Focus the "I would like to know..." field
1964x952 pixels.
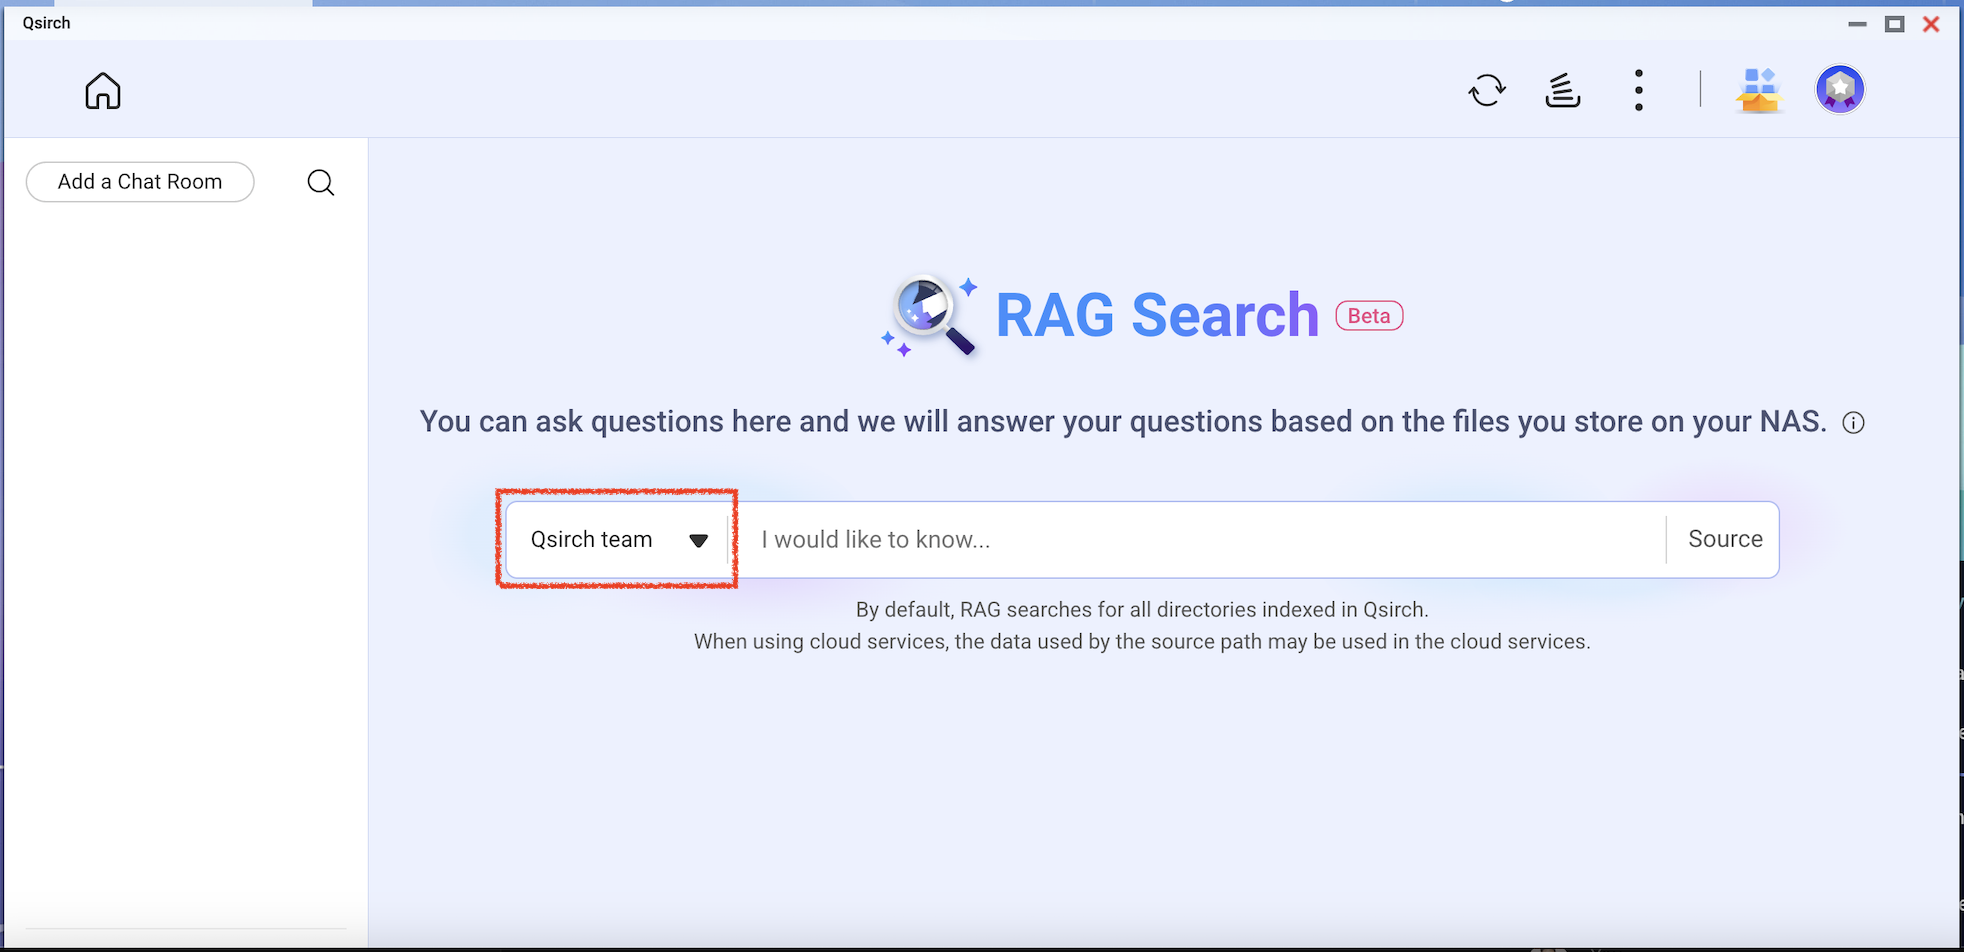coord(1200,540)
